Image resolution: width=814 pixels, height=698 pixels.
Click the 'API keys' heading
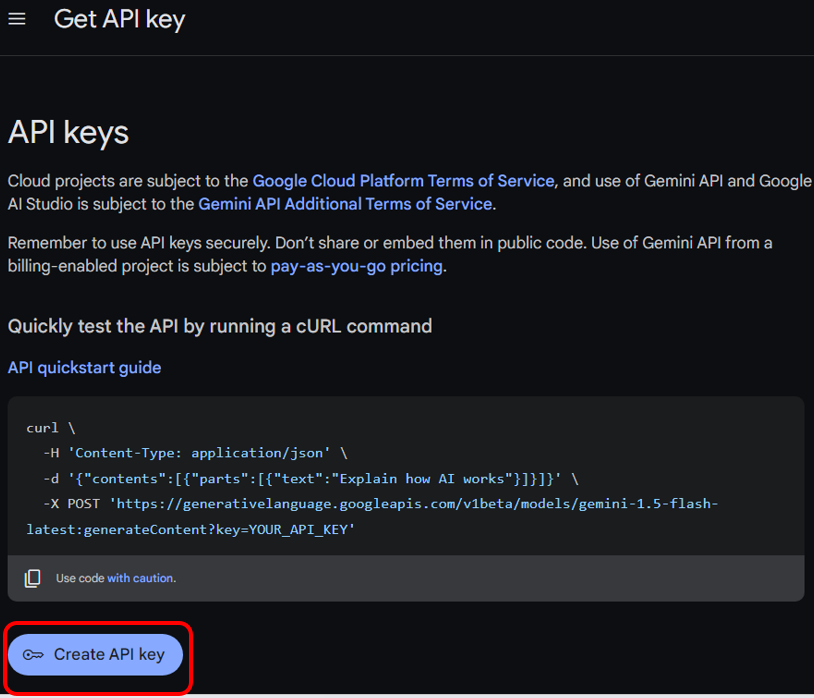[x=68, y=132]
